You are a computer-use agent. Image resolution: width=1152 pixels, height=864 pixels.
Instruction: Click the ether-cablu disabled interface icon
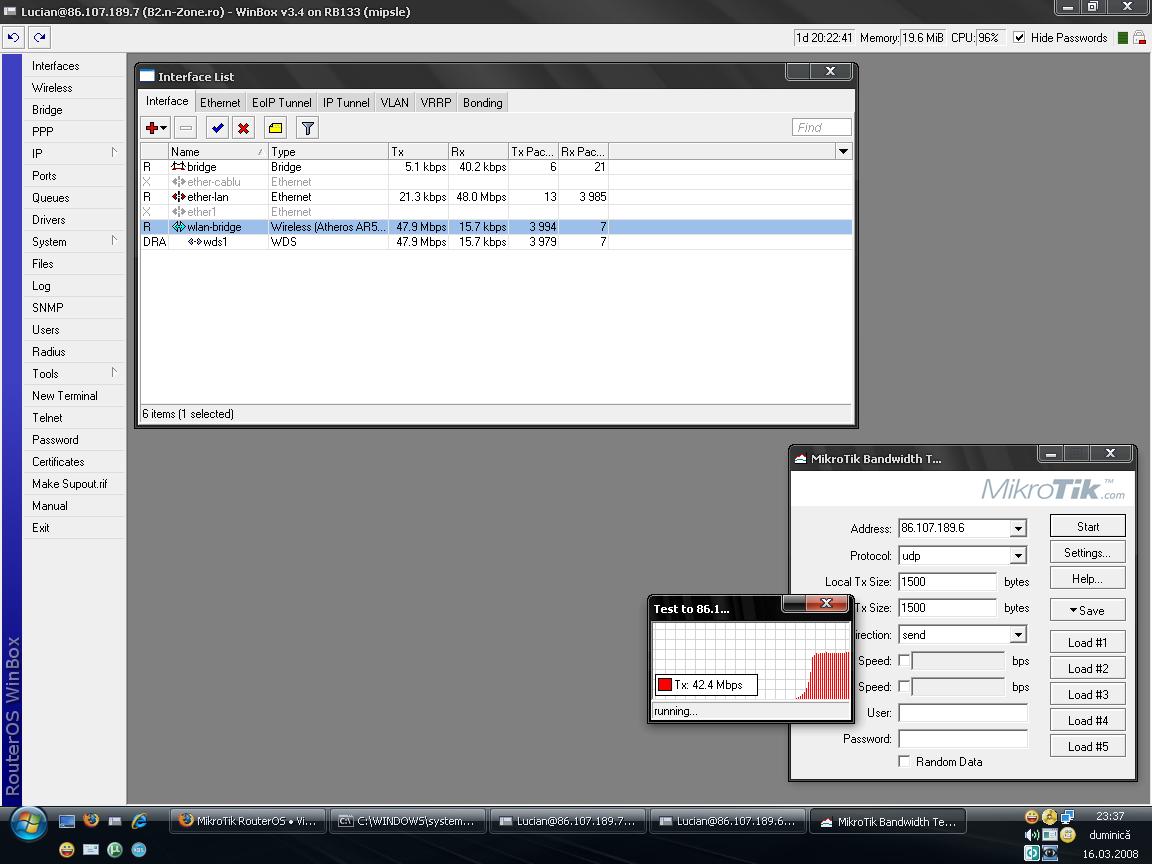[x=178, y=182]
